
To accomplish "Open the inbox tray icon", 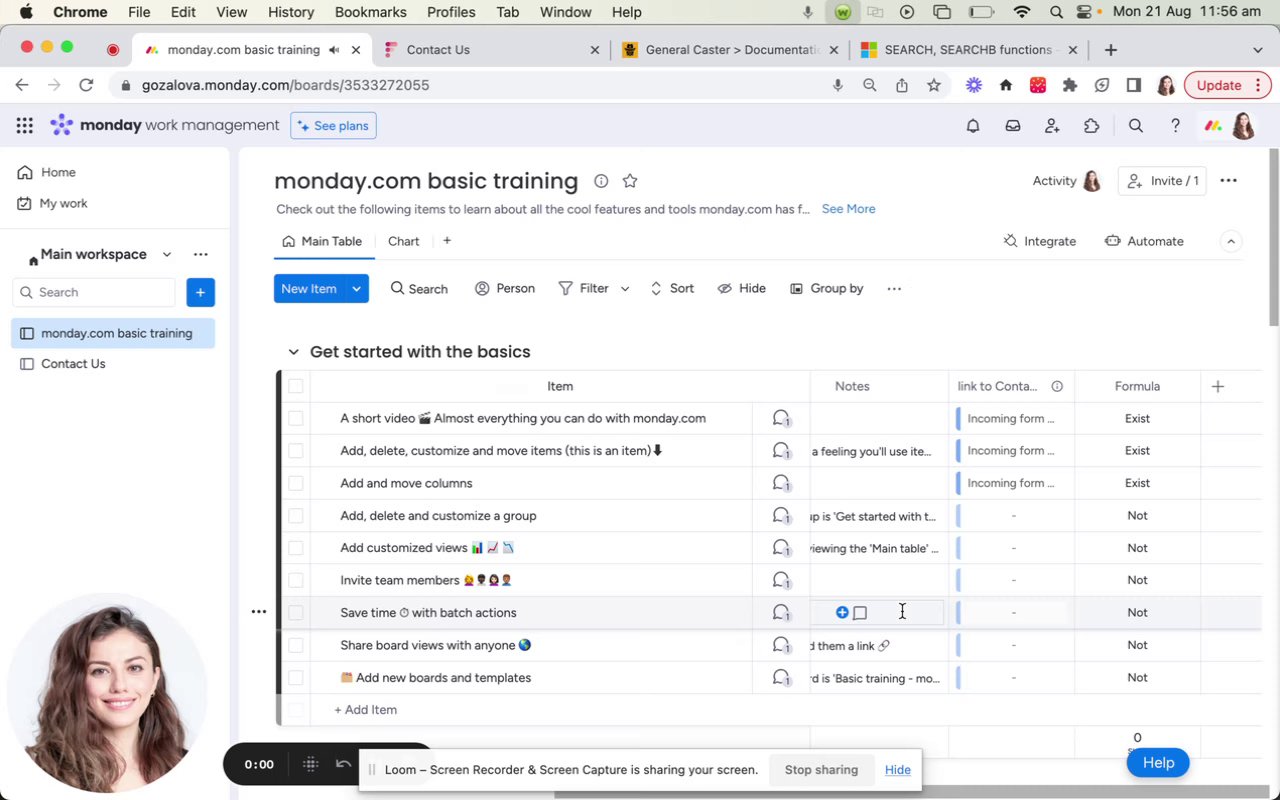I will coord(1013,126).
